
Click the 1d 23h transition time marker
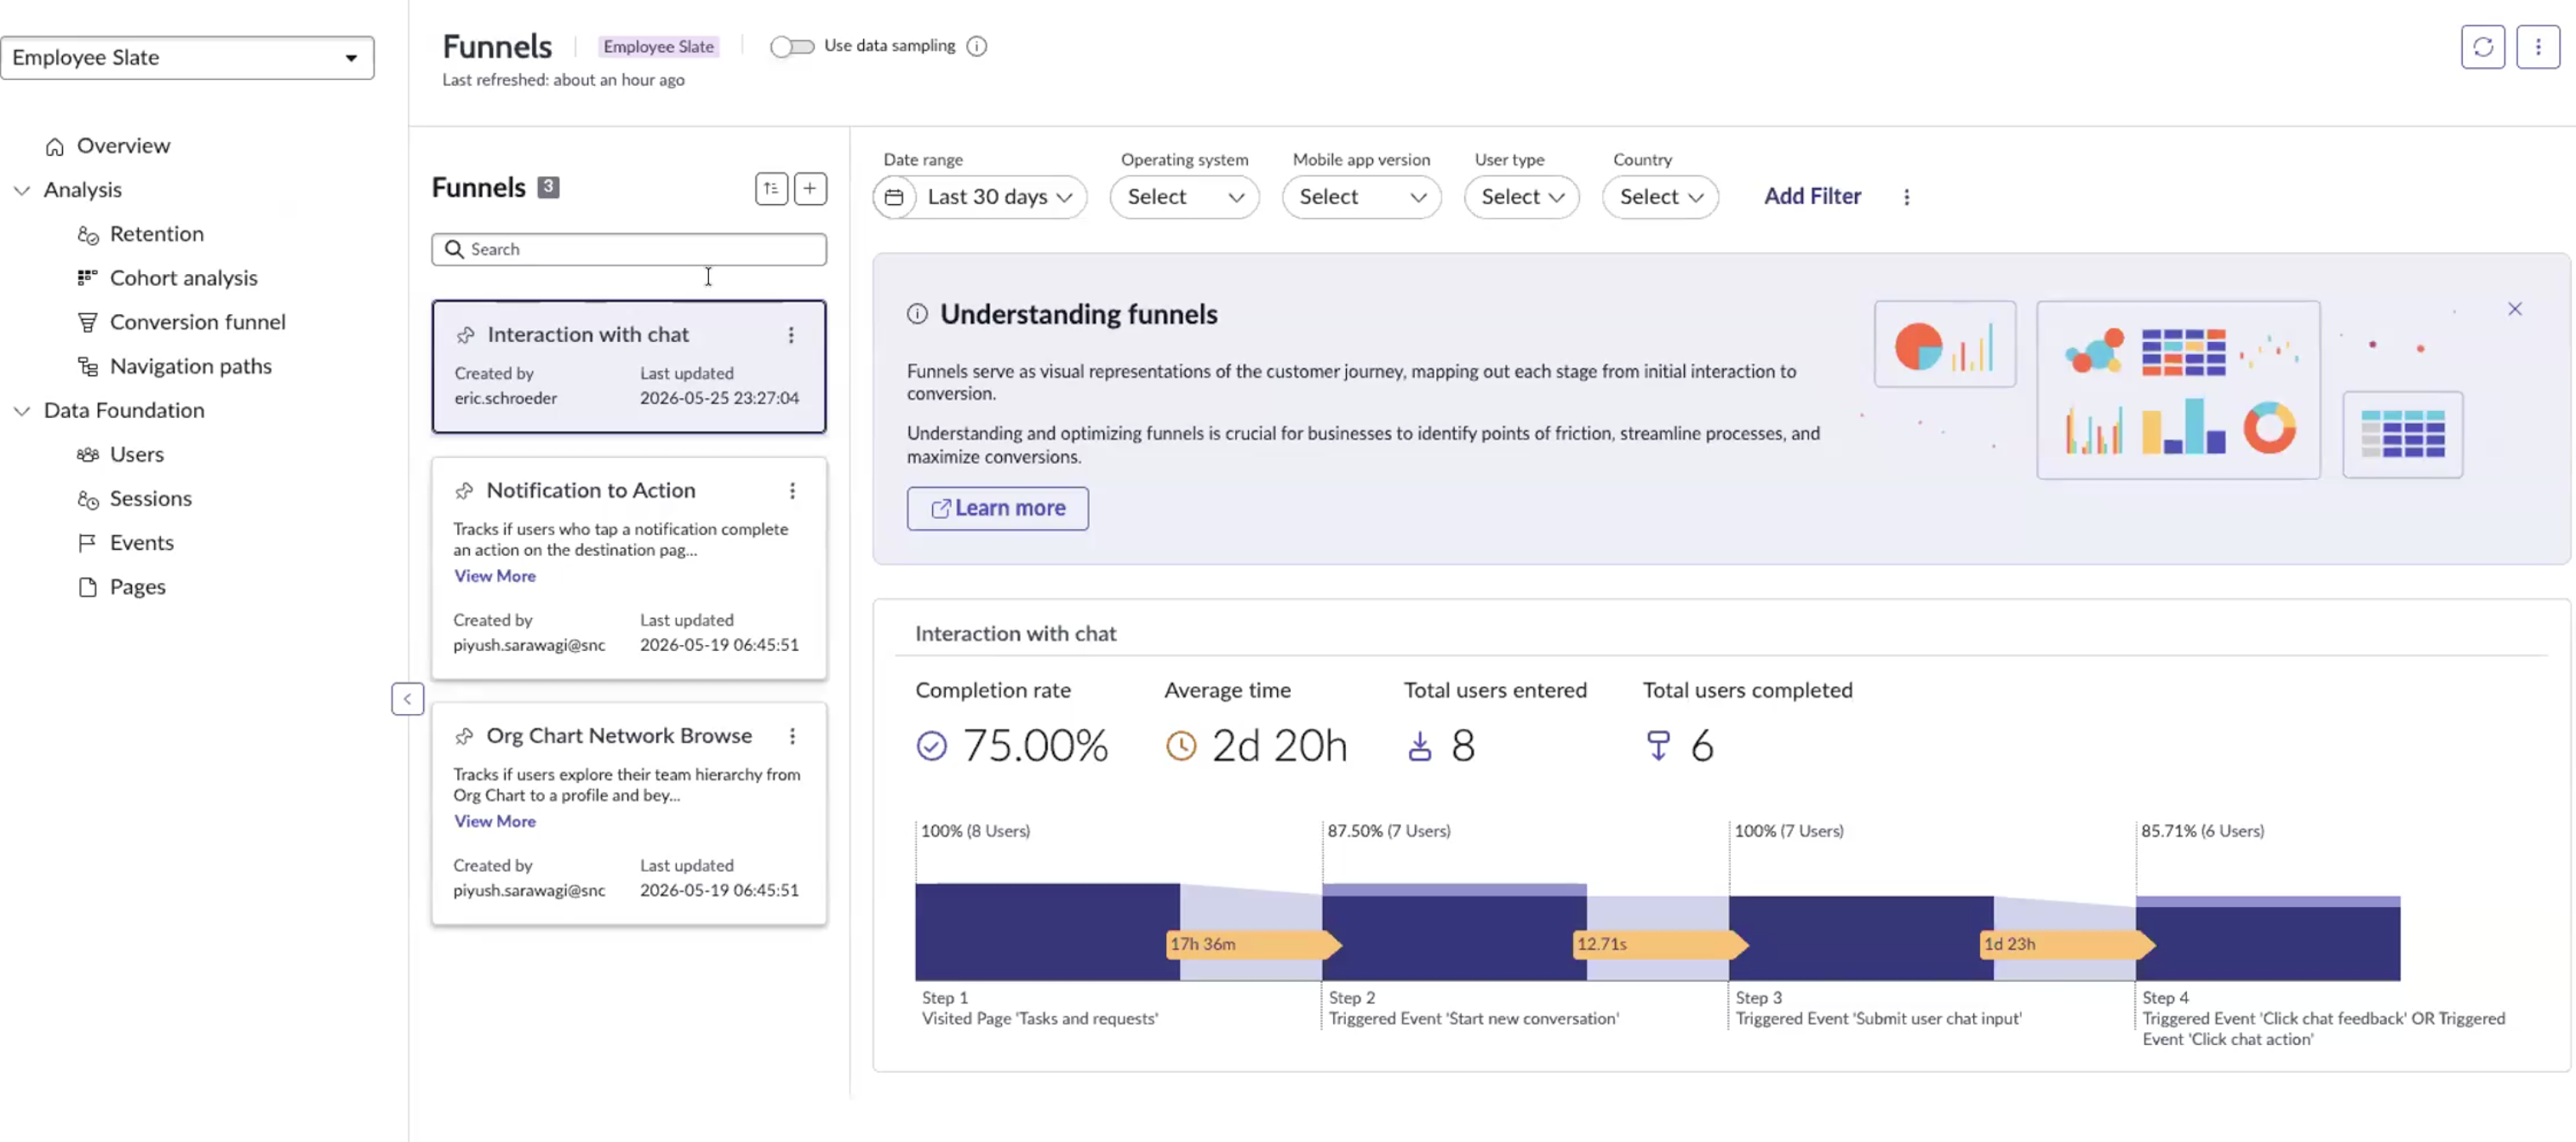(x=2067, y=944)
